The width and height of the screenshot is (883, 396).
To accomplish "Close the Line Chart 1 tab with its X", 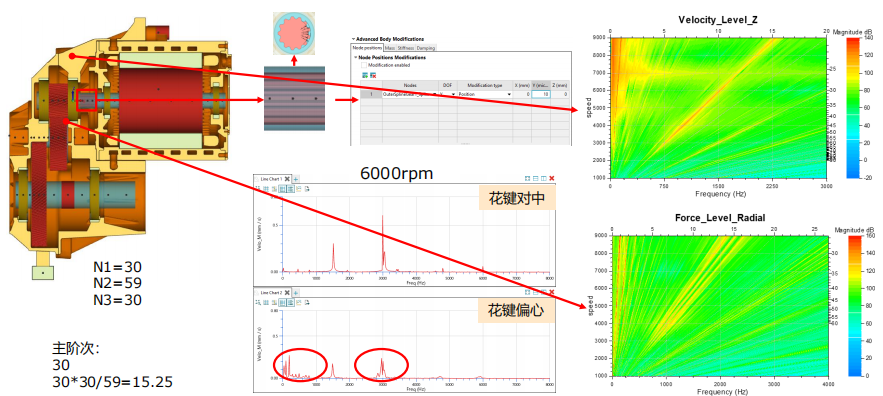I will [287, 179].
